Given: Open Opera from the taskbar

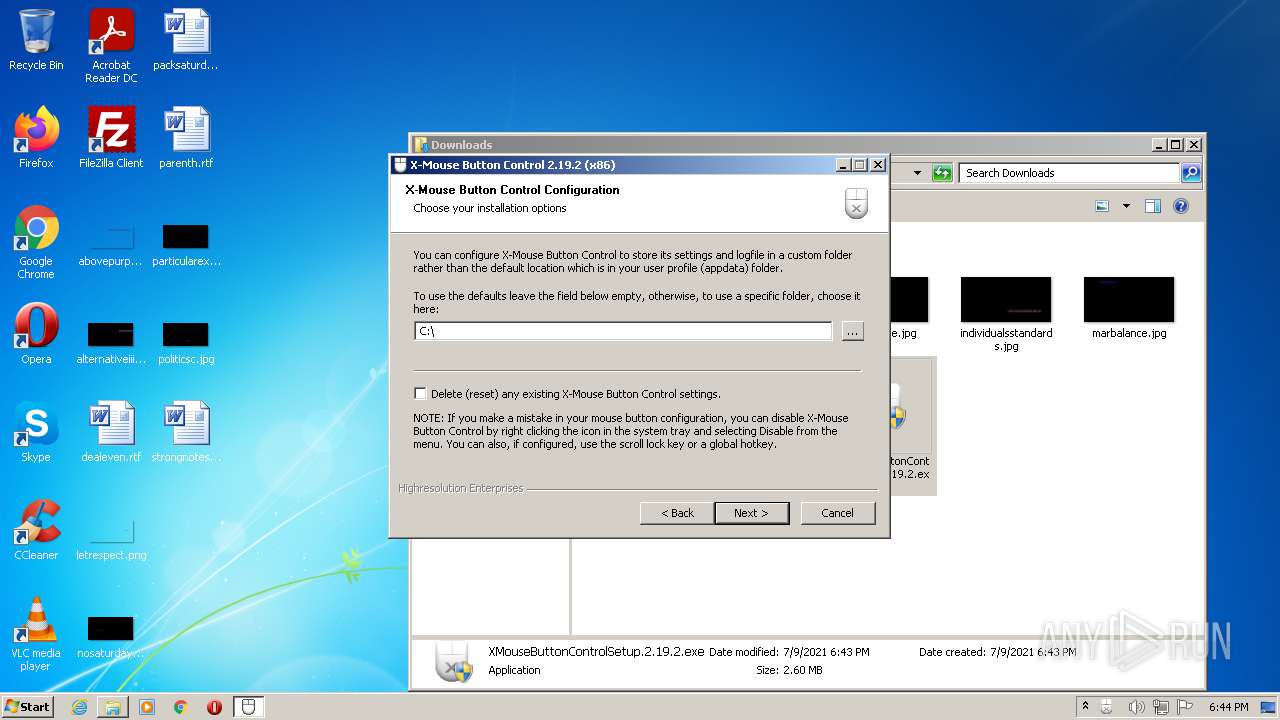Looking at the screenshot, I should click(215, 707).
